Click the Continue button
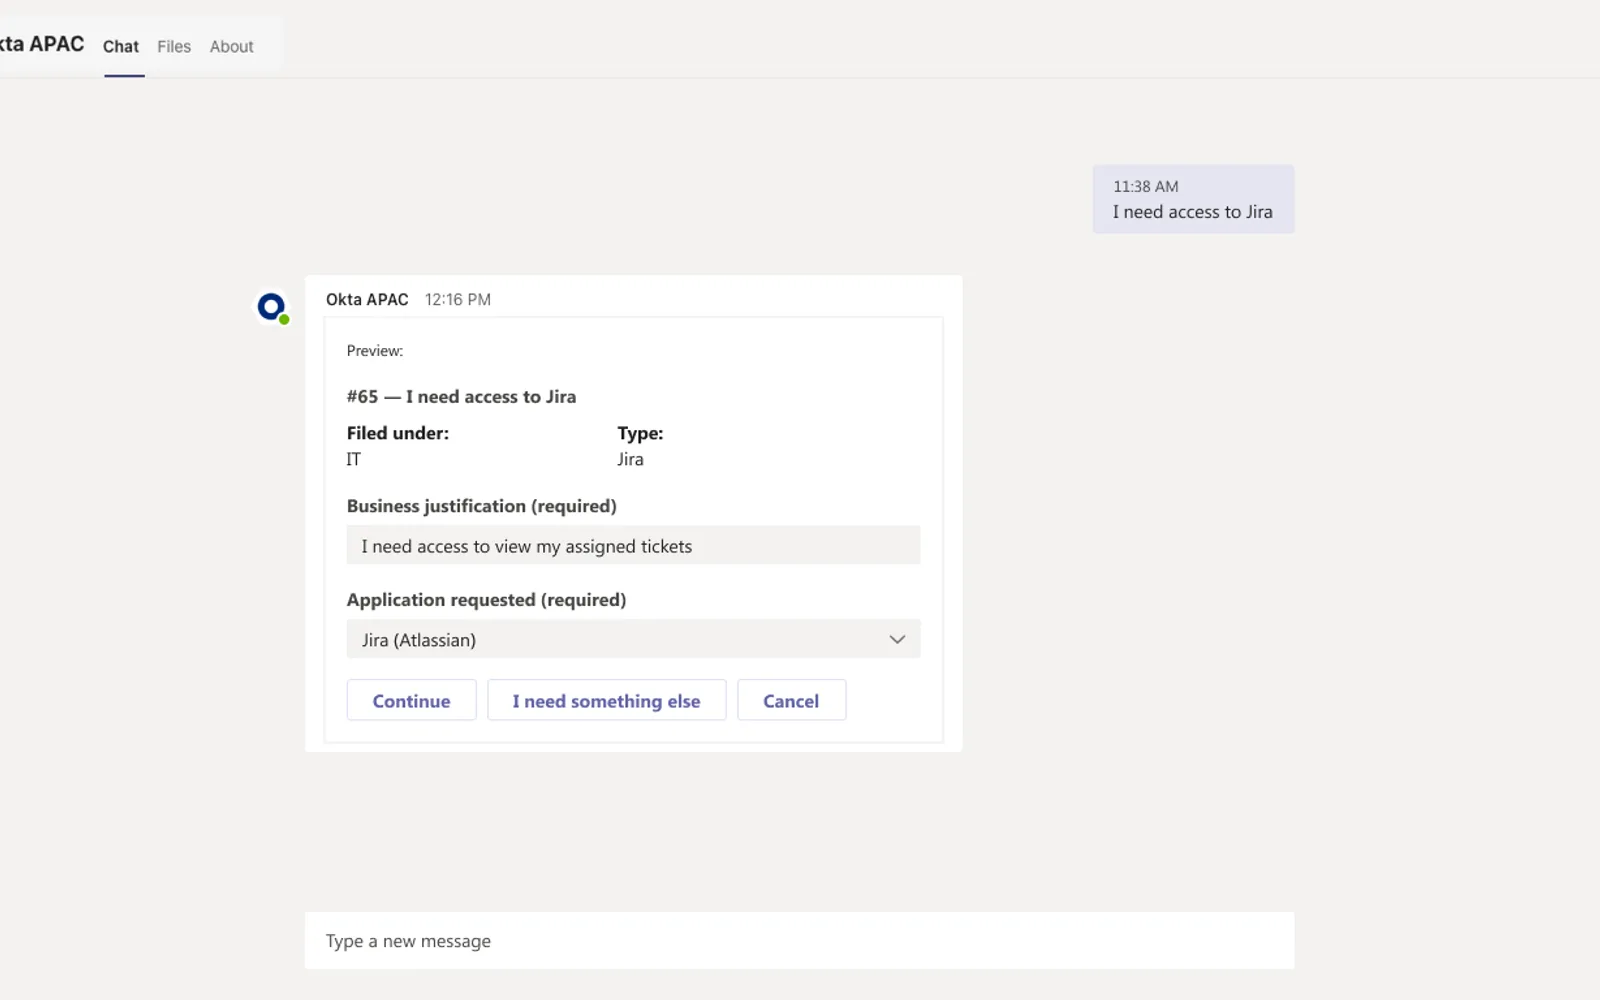 [411, 700]
